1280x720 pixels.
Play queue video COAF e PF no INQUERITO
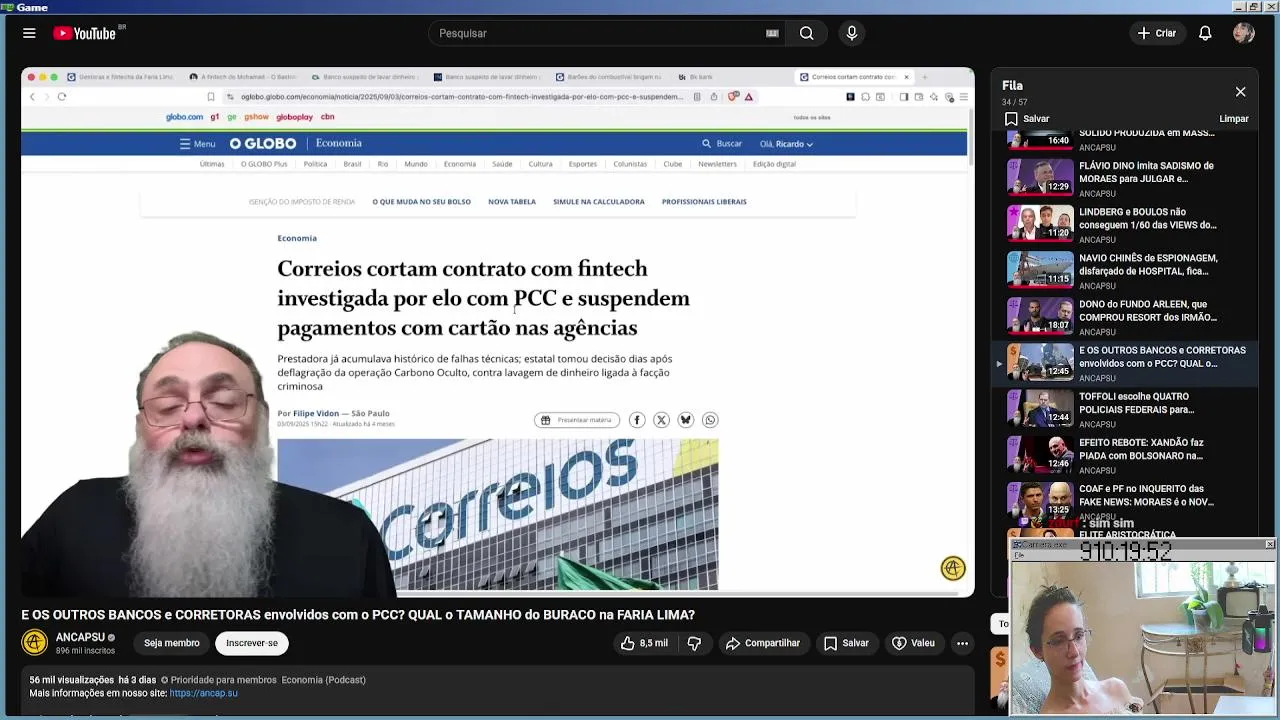1126,500
